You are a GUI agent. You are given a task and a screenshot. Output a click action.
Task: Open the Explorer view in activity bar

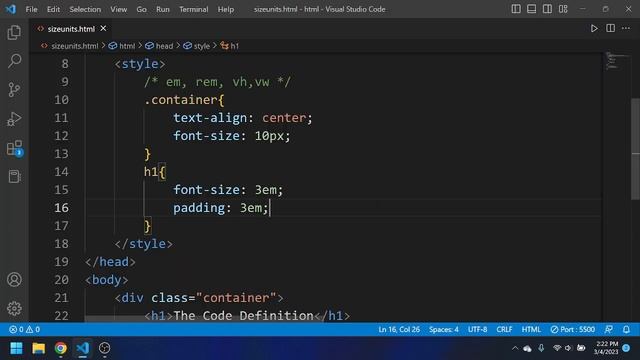click(14, 33)
